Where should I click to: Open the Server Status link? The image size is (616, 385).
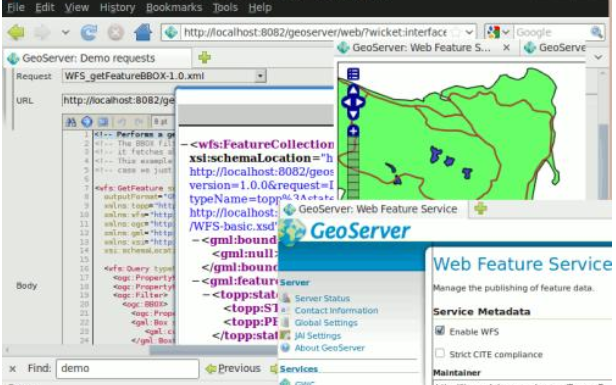322,299
